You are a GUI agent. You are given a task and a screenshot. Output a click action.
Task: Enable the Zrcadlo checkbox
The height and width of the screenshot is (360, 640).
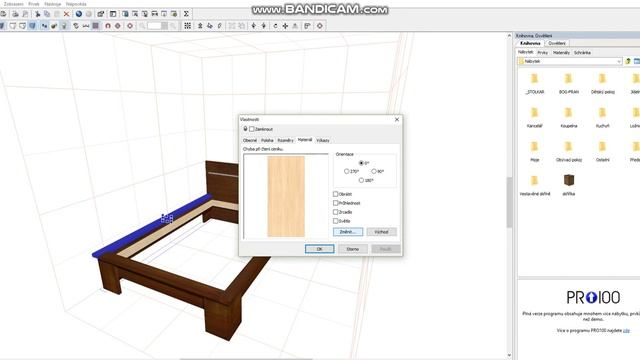[336, 212]
